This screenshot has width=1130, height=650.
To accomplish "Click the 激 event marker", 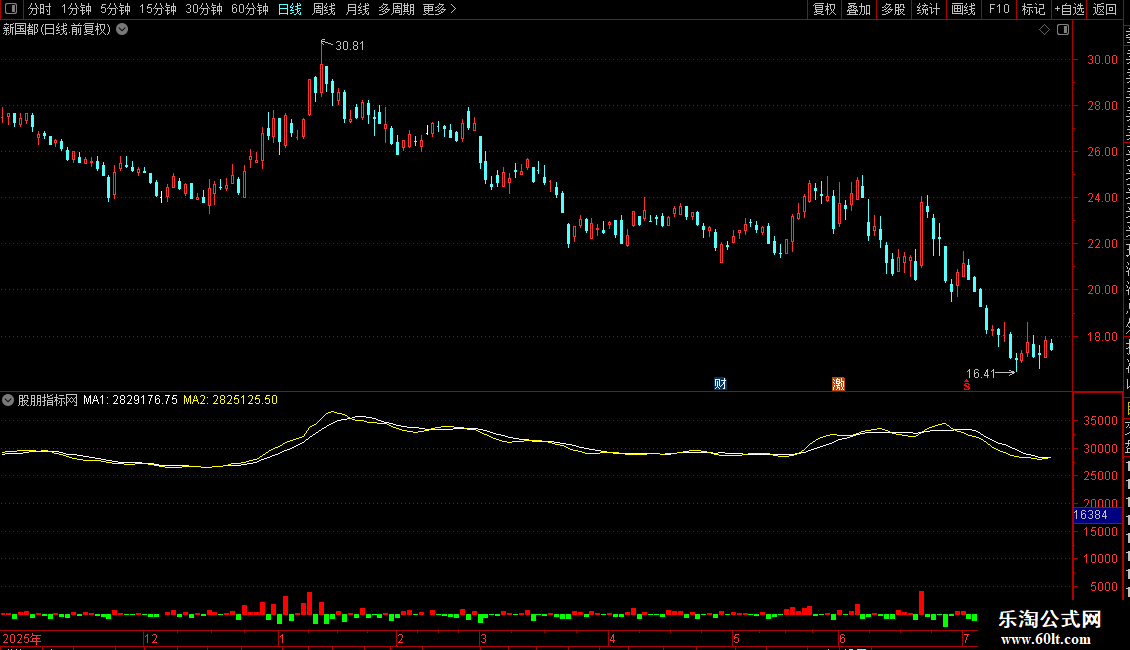I will [x=838, y=384].
